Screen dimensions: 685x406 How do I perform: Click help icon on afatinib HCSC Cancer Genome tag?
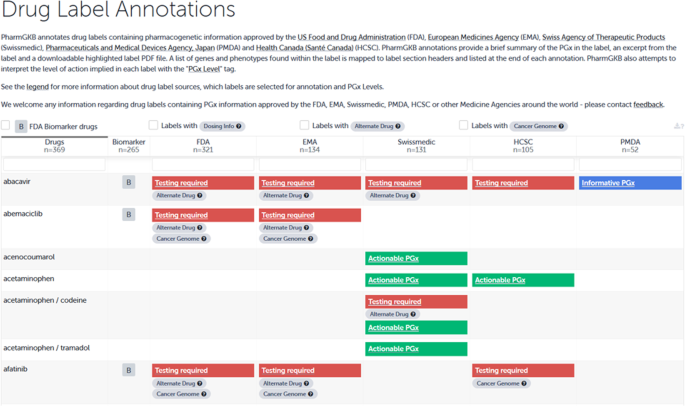[x=524, y=383]
